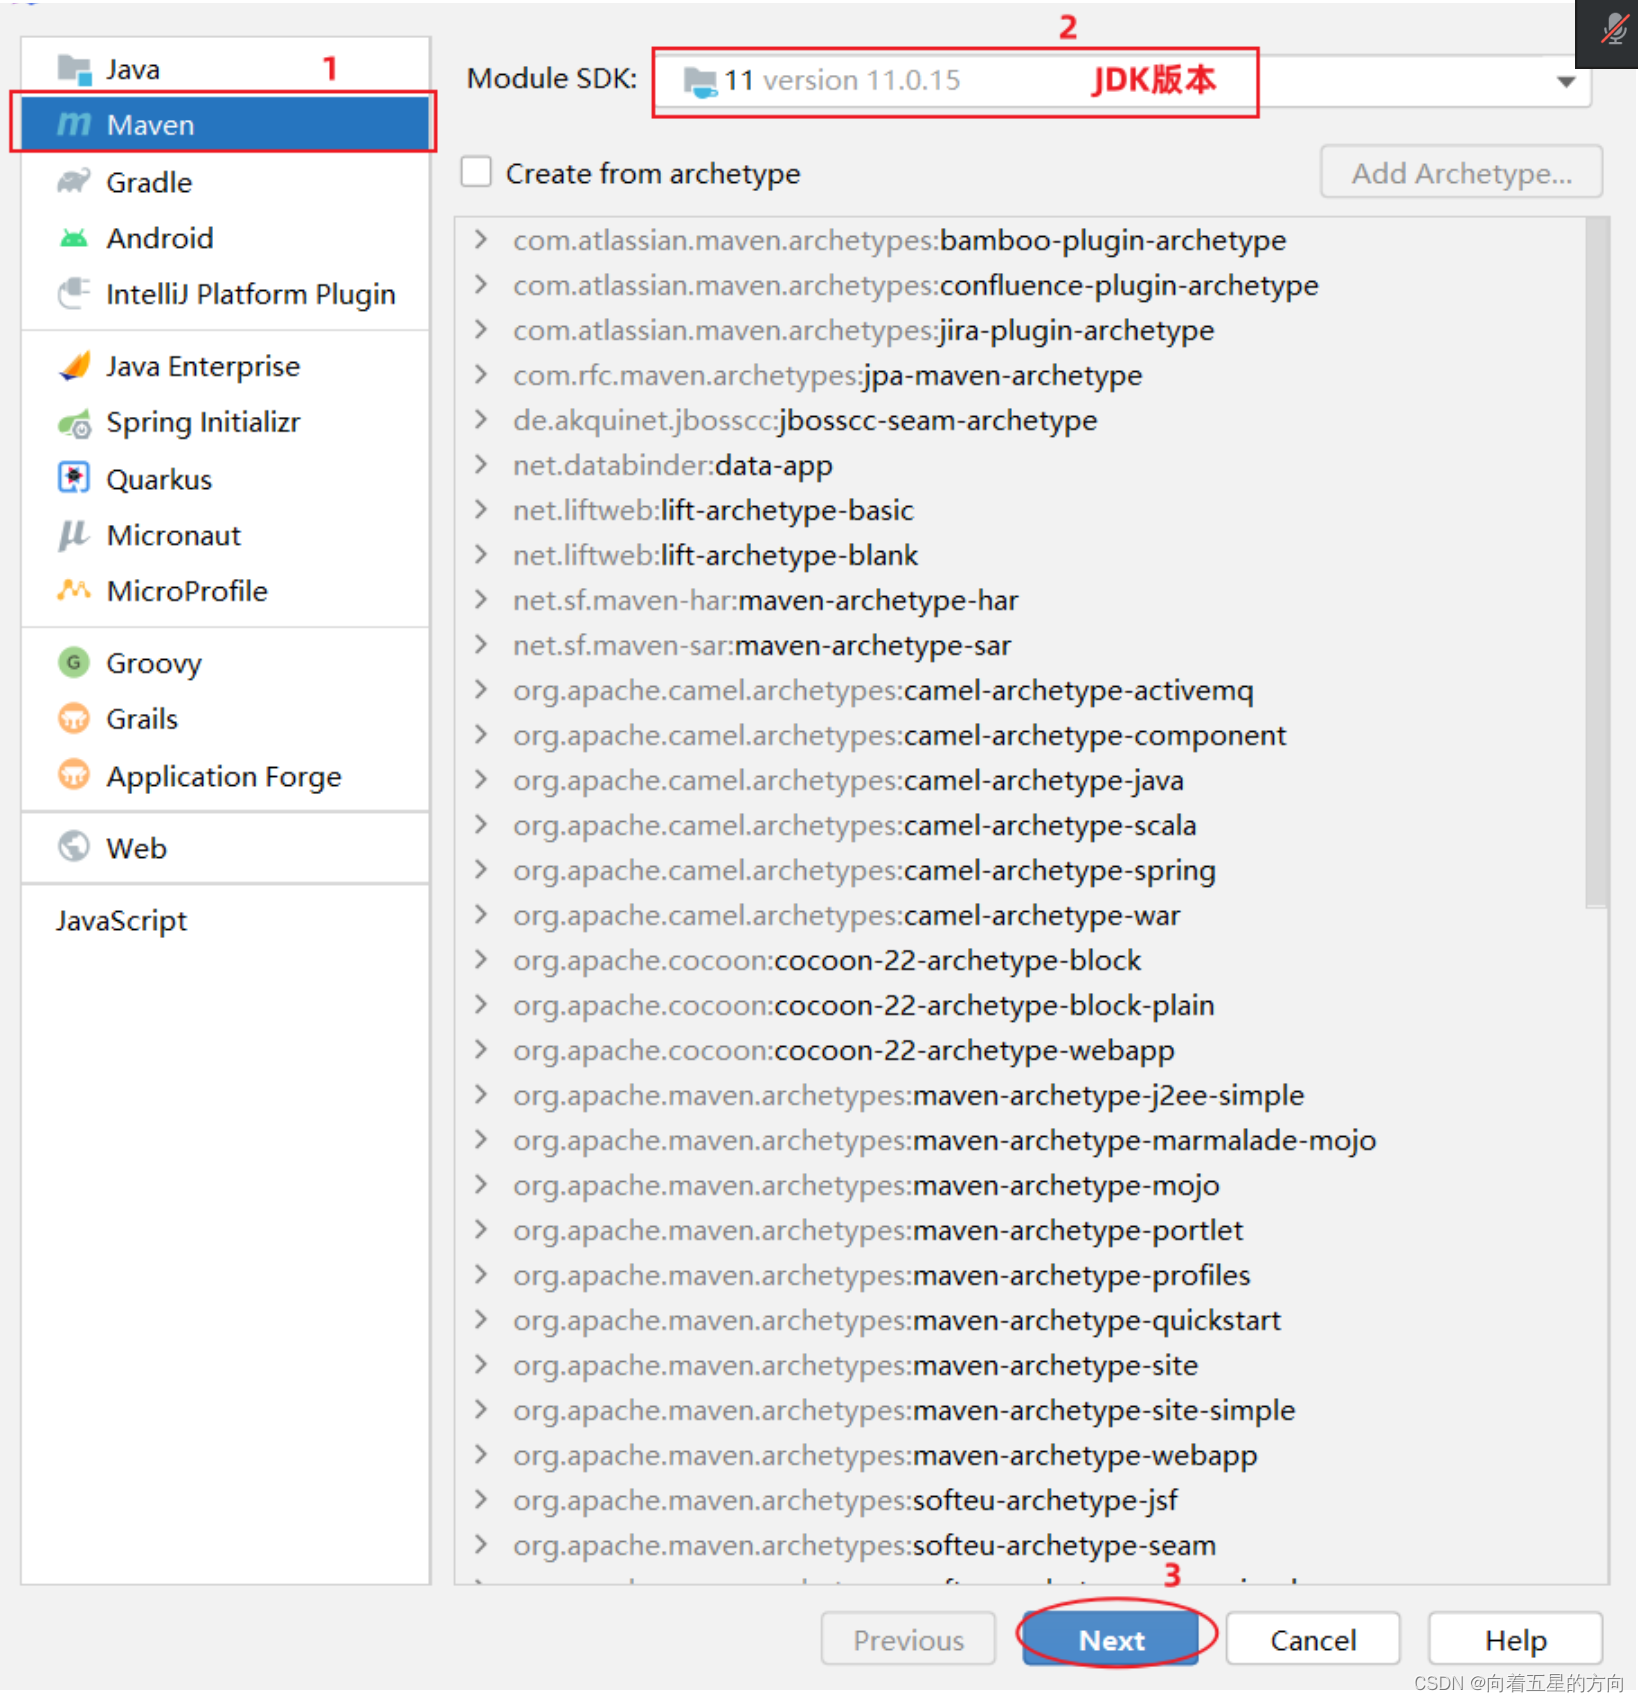Select maven-archetype-sar in the list
This screenshot has width=1638, height=1702.
(x=762, y=645)
